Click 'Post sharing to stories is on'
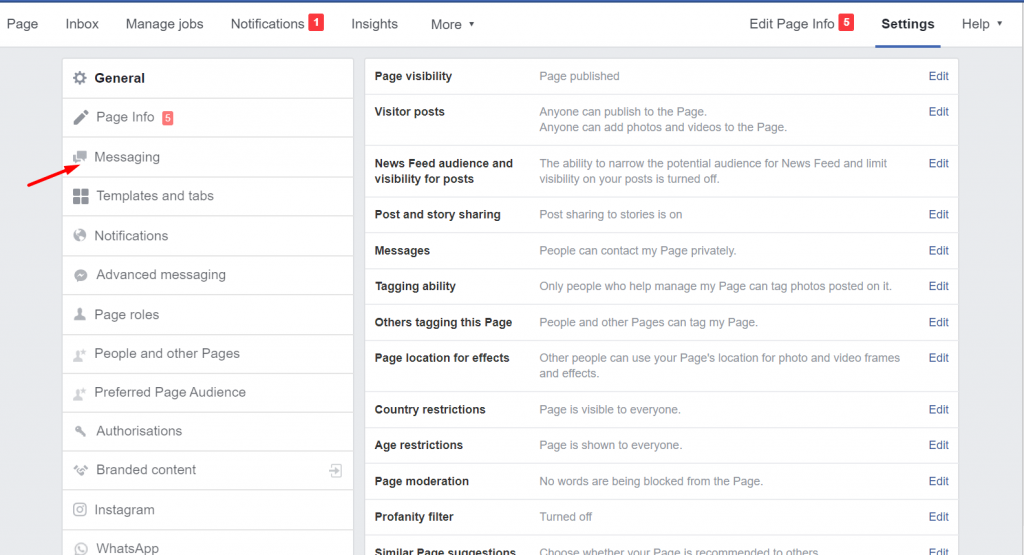This screenshot has height=555, width=1024. [611, 214]
